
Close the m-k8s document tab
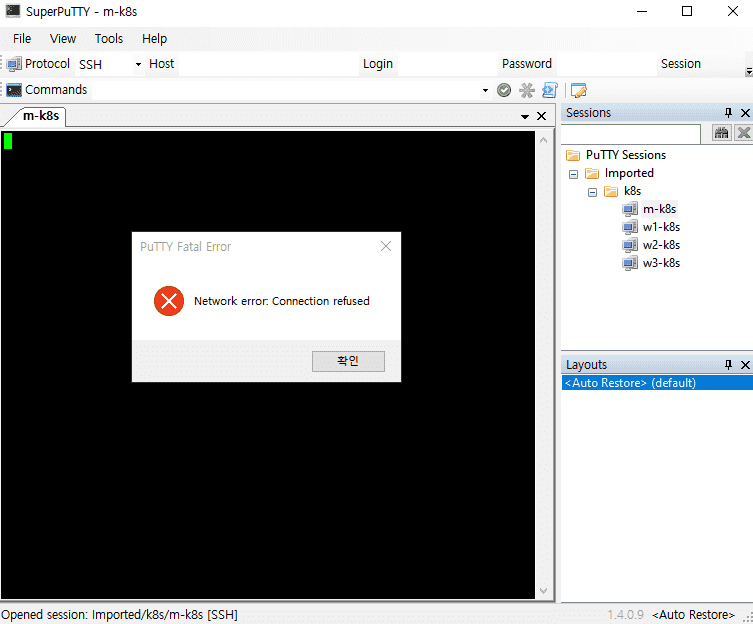pyautogui.click(x=541, y=116)
